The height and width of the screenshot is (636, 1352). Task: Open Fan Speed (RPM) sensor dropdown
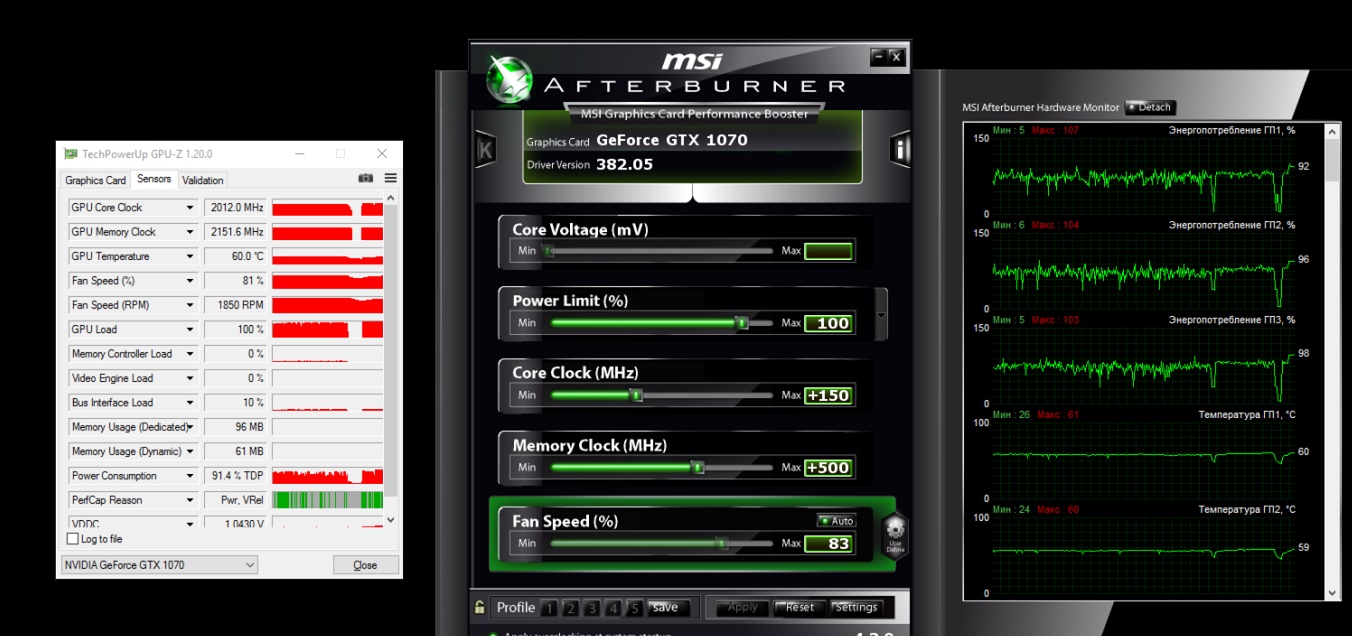pyautogui.click(x=190, y=305)
